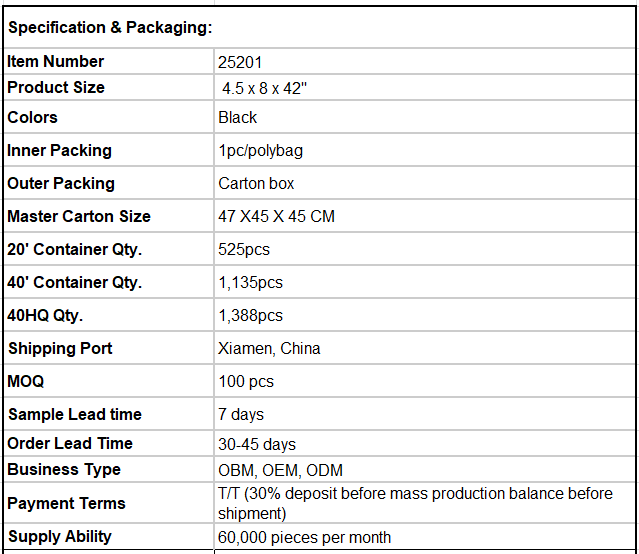Select the Shipping Port label cell
This screenshot has width=639, height=554.
click(109, 348)
